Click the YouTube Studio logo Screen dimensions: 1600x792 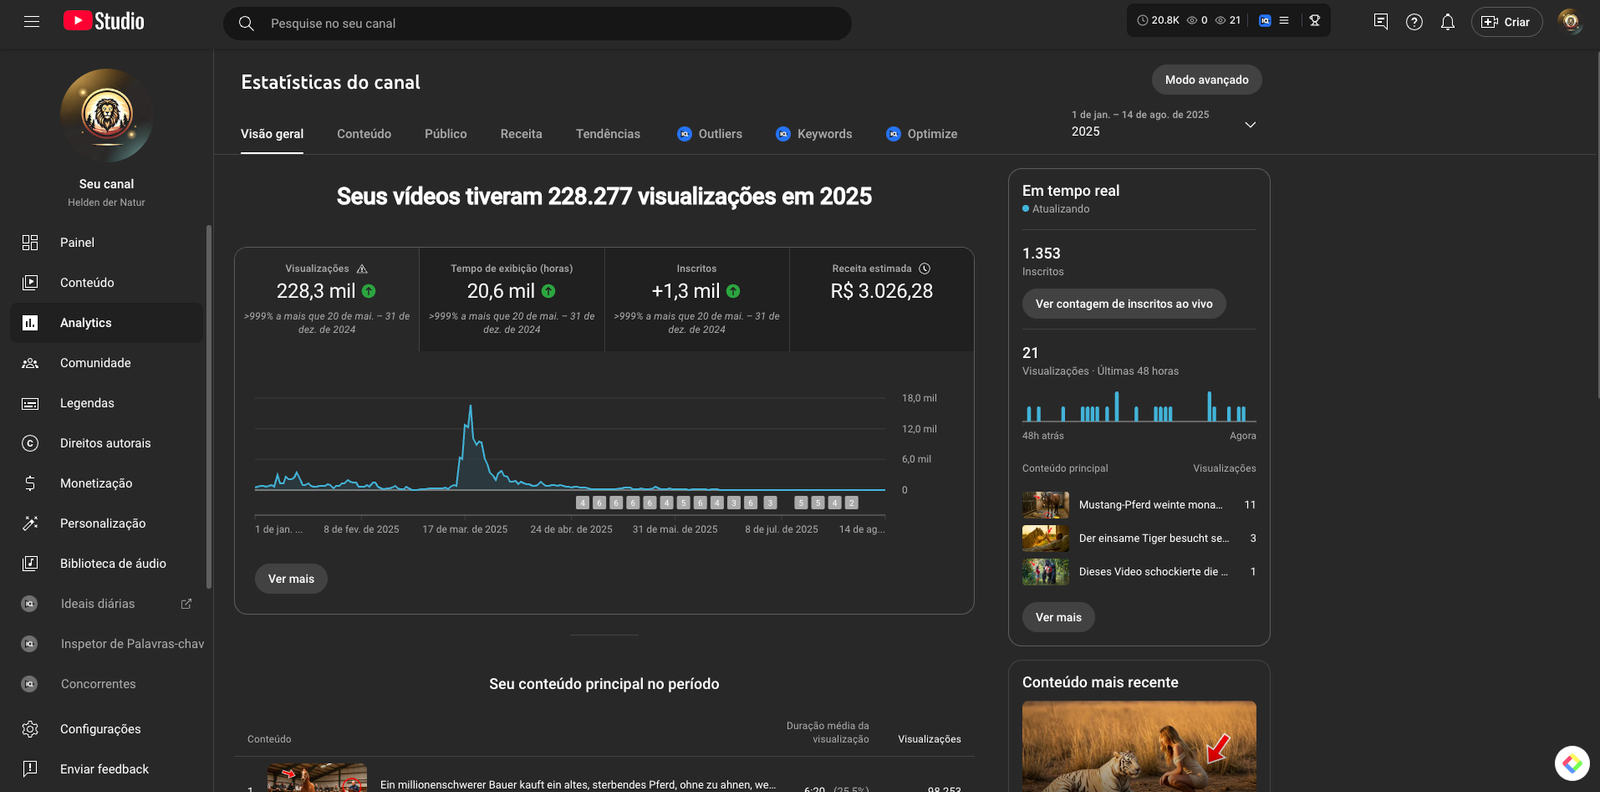104,21
